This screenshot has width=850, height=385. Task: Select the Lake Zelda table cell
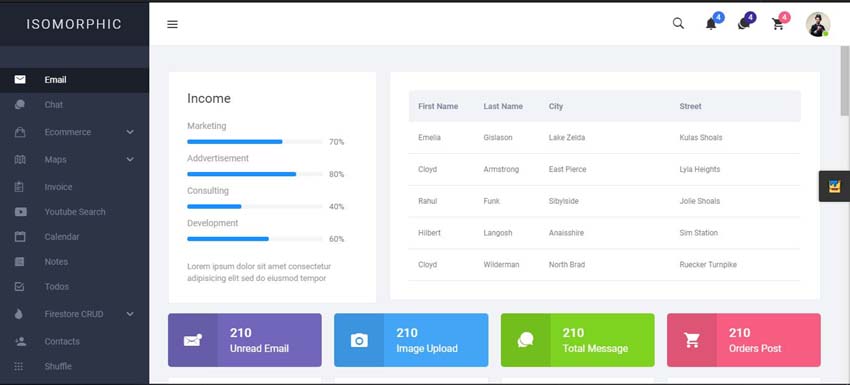(566, 138)
